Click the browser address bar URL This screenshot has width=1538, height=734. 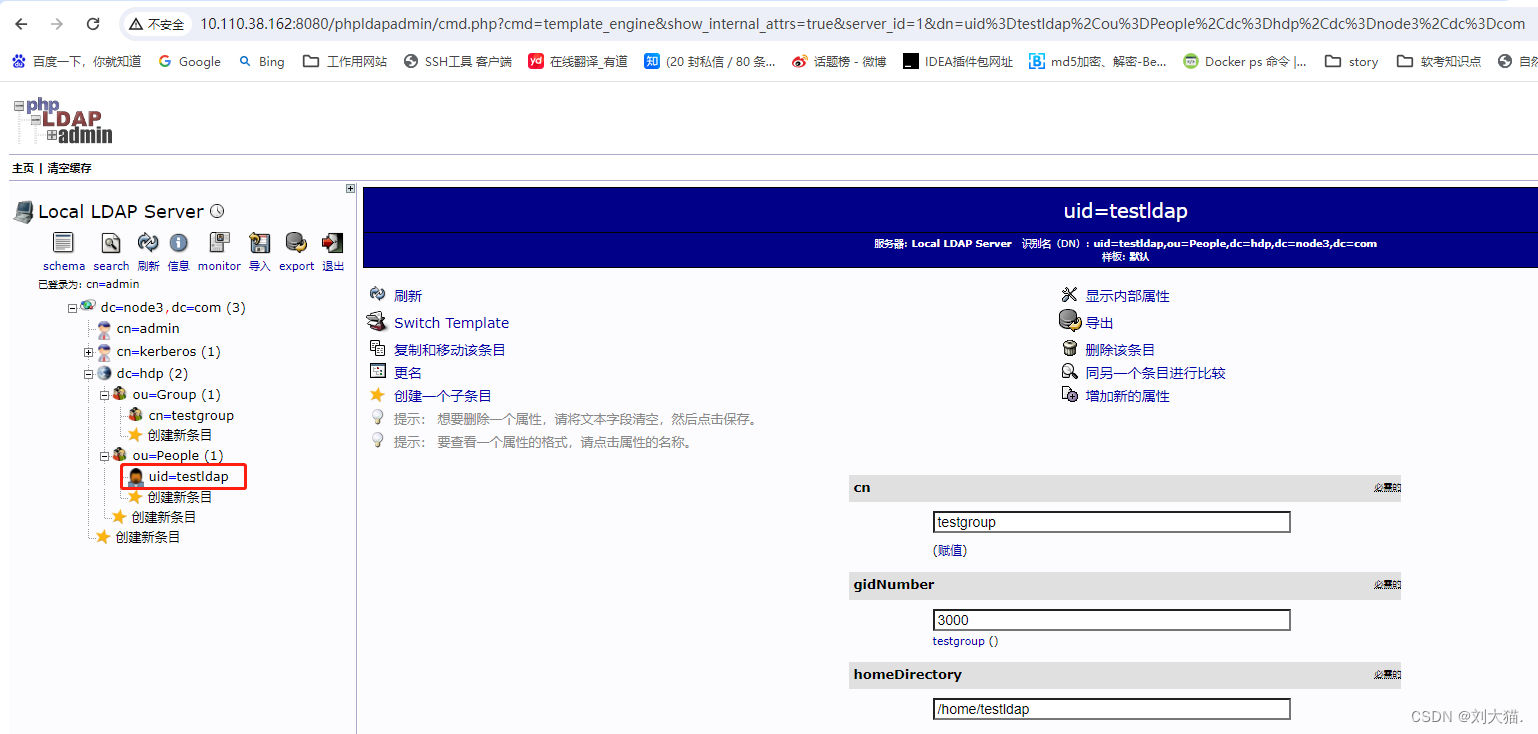(x=862, y=24)
